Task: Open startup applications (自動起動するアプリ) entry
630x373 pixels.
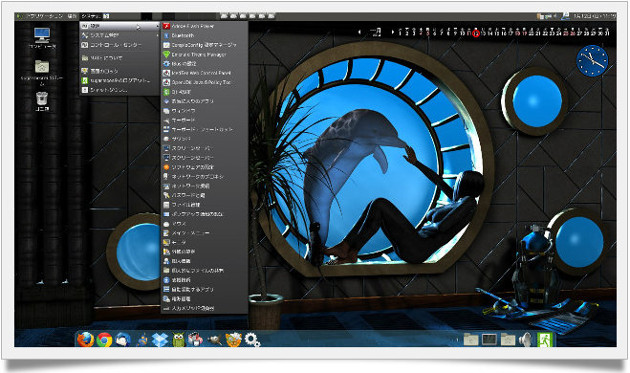Action: 204,289
